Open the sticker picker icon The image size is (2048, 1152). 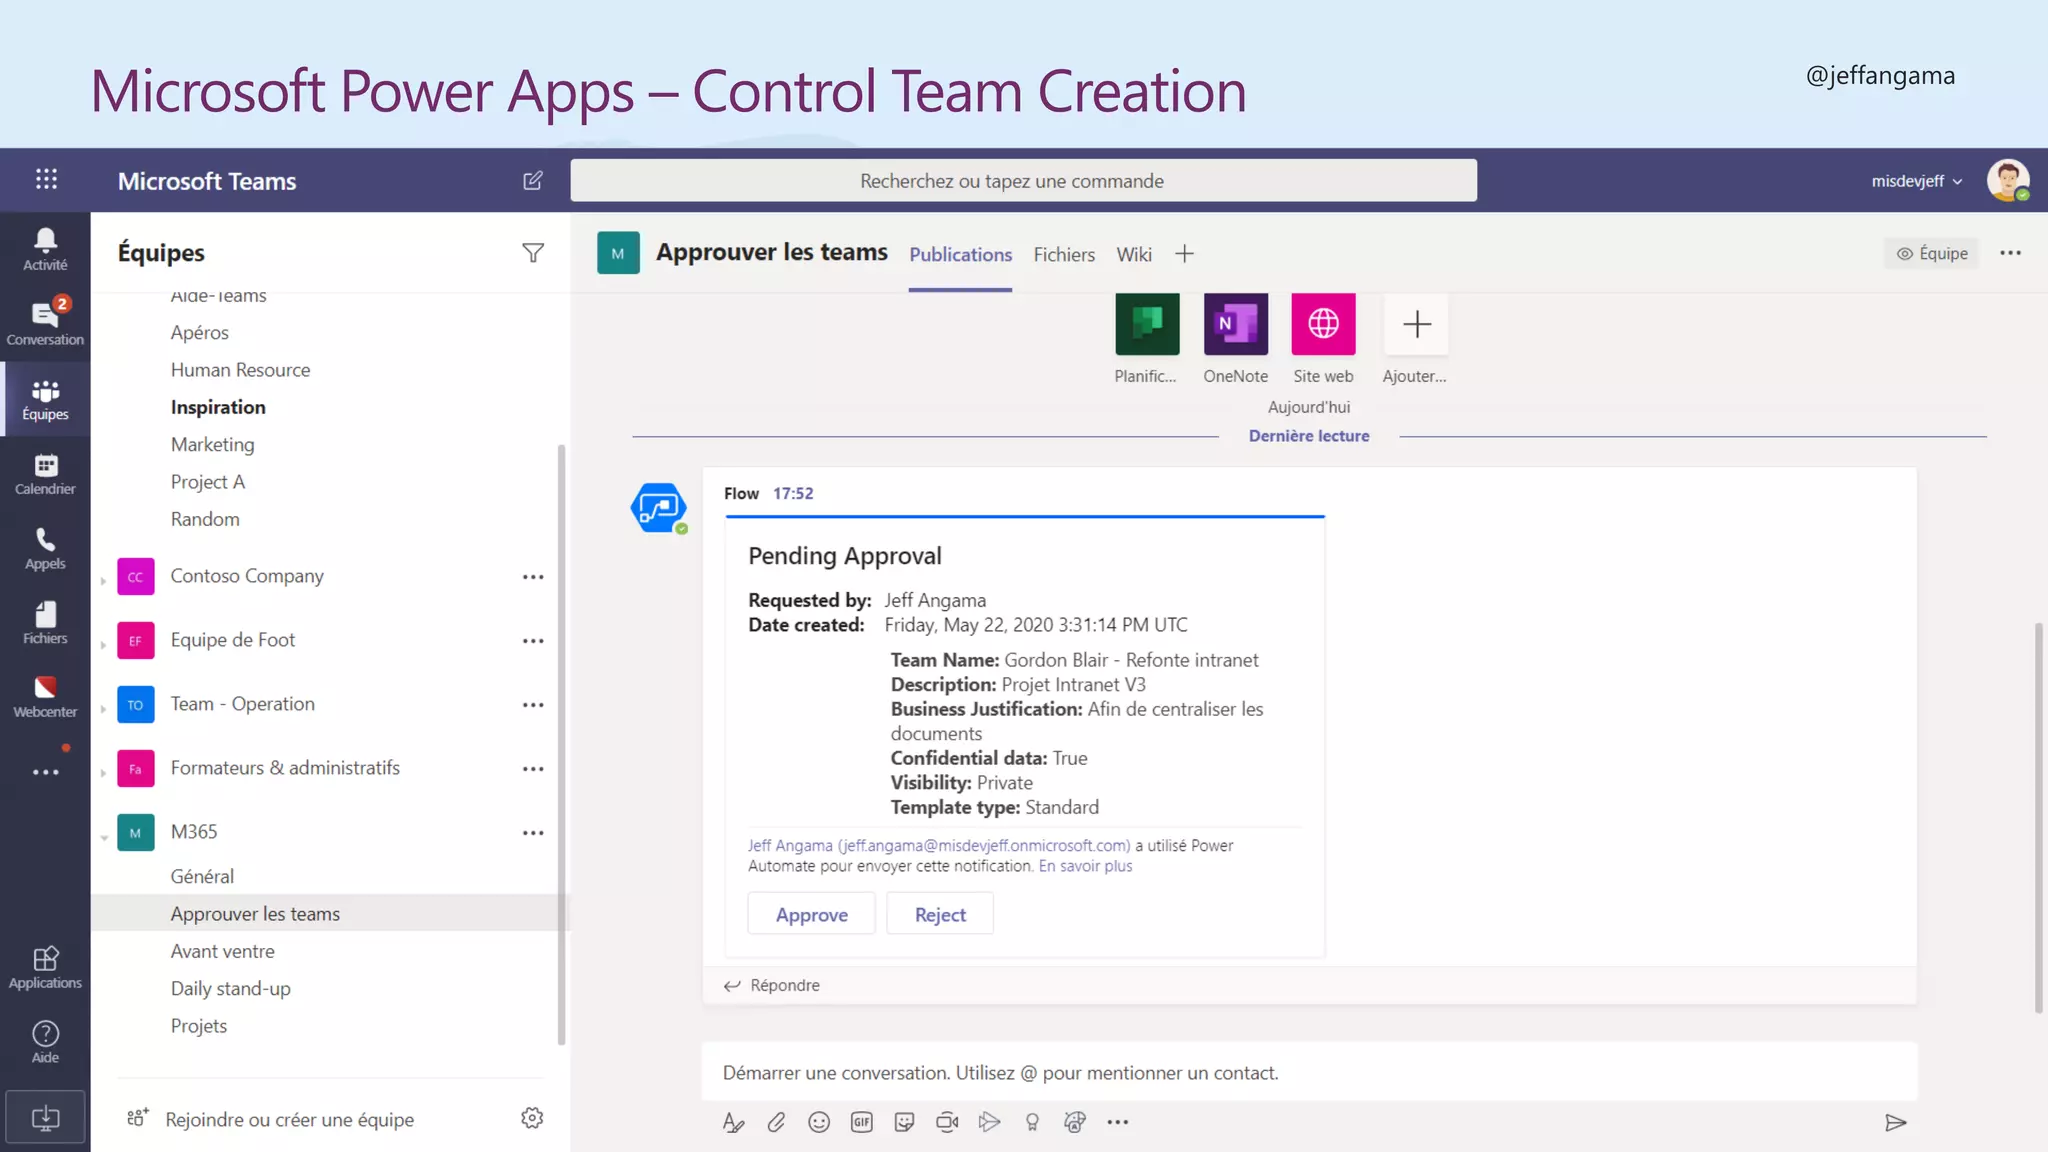[905, 1122]
